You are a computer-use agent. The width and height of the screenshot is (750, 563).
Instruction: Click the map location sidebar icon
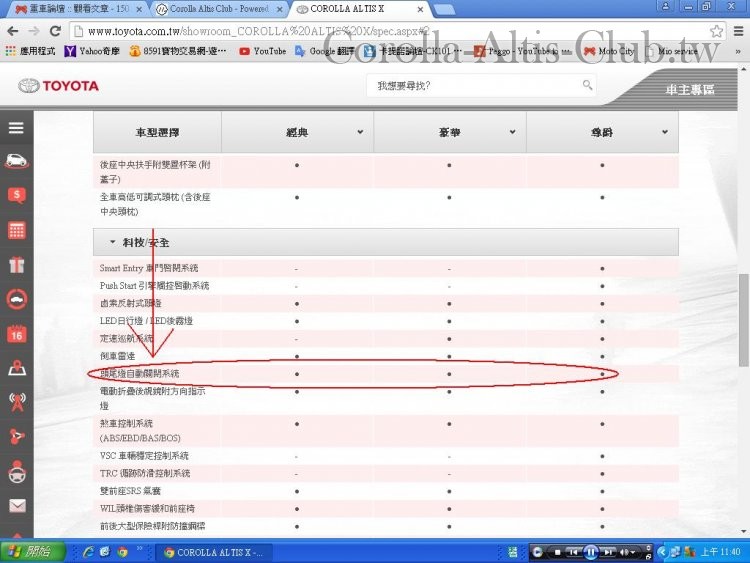point(17,368)
